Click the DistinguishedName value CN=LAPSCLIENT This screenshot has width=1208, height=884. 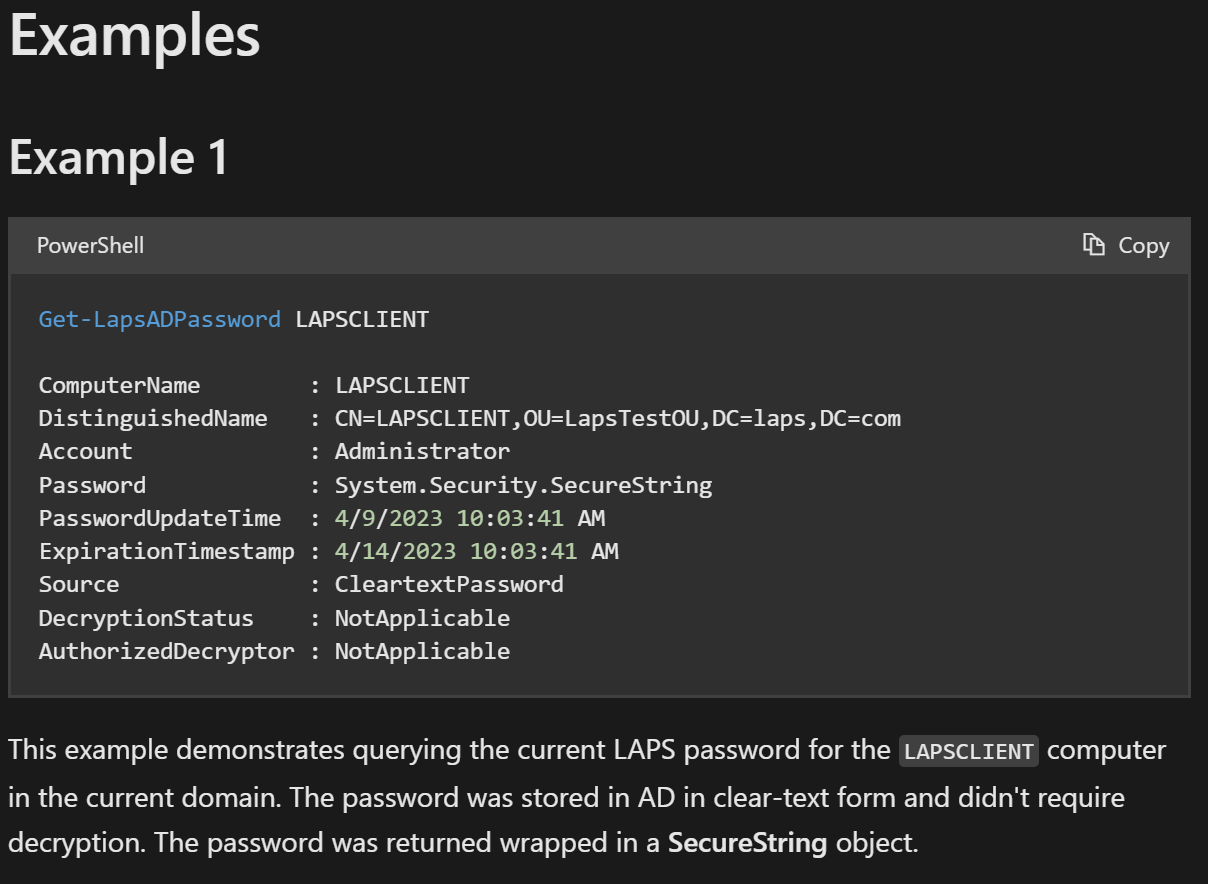[617, 419]
